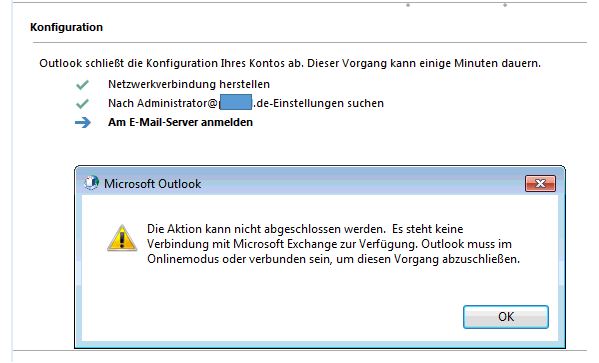Click the horizontal line under Konfiguration
The height and width of the screenshot is (363, 599).
(x=309, y=42)
